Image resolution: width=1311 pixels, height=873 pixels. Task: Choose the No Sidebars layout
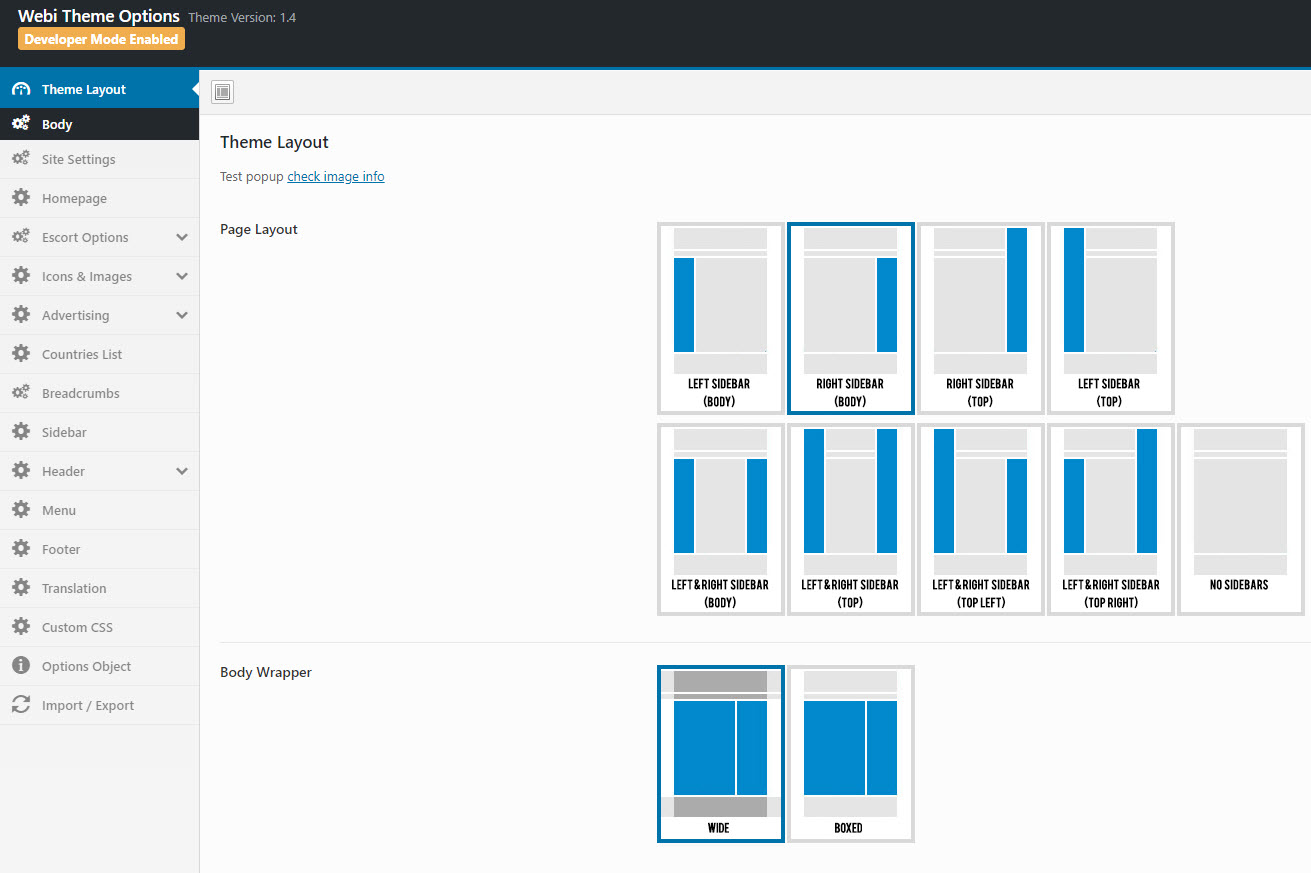tap(1240, 519)
